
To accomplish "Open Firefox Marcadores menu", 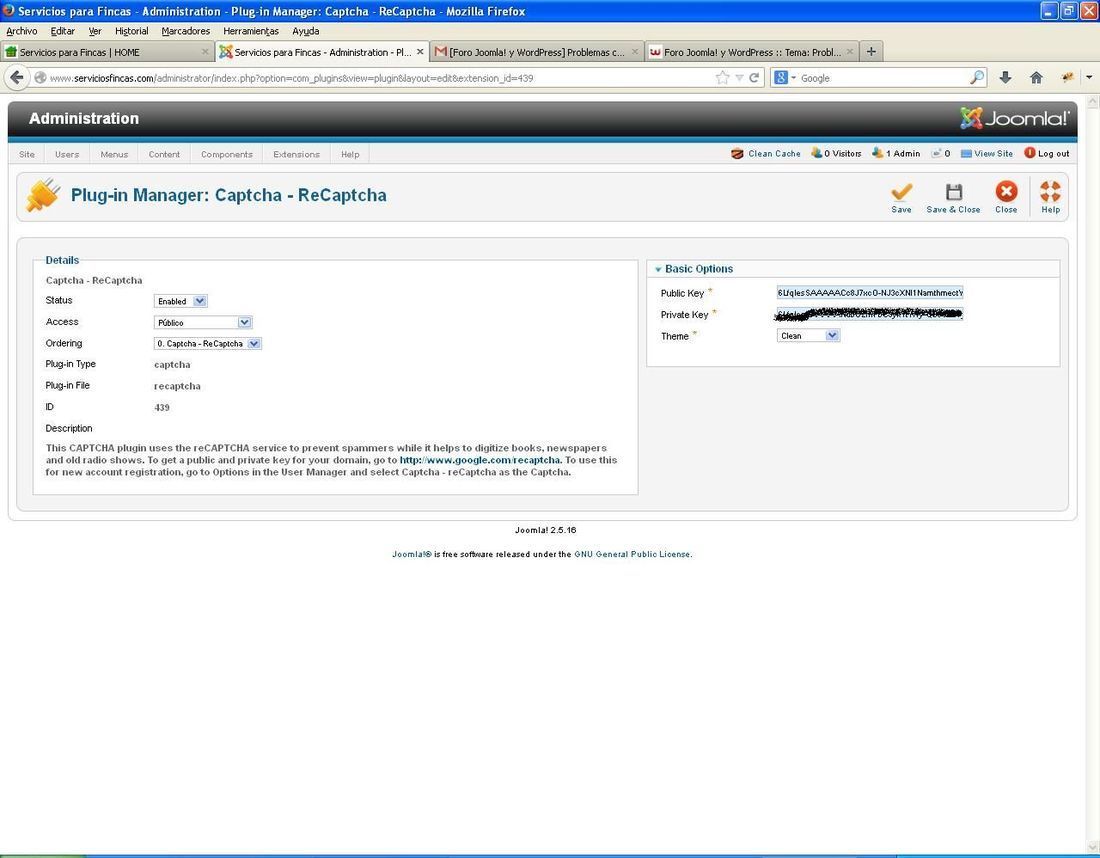I will [185, 31].
